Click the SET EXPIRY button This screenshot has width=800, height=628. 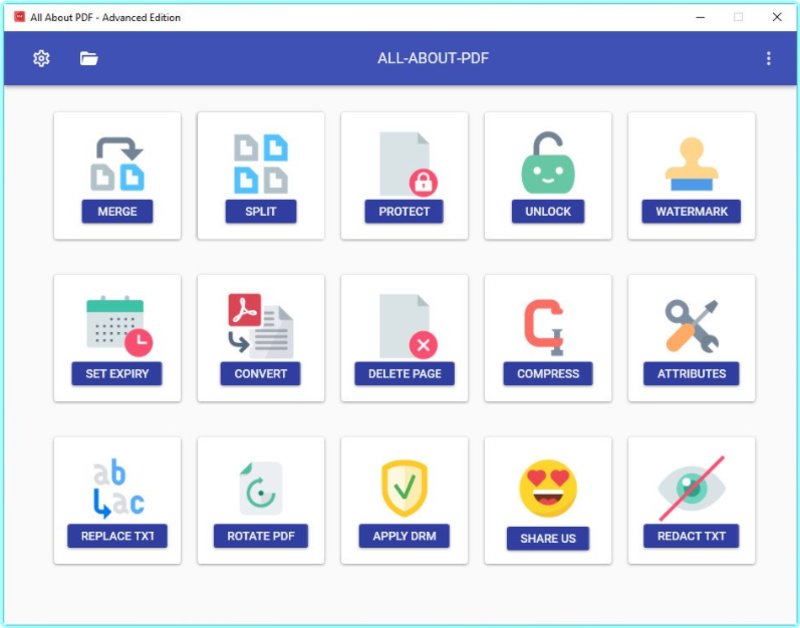coord(117,373)
